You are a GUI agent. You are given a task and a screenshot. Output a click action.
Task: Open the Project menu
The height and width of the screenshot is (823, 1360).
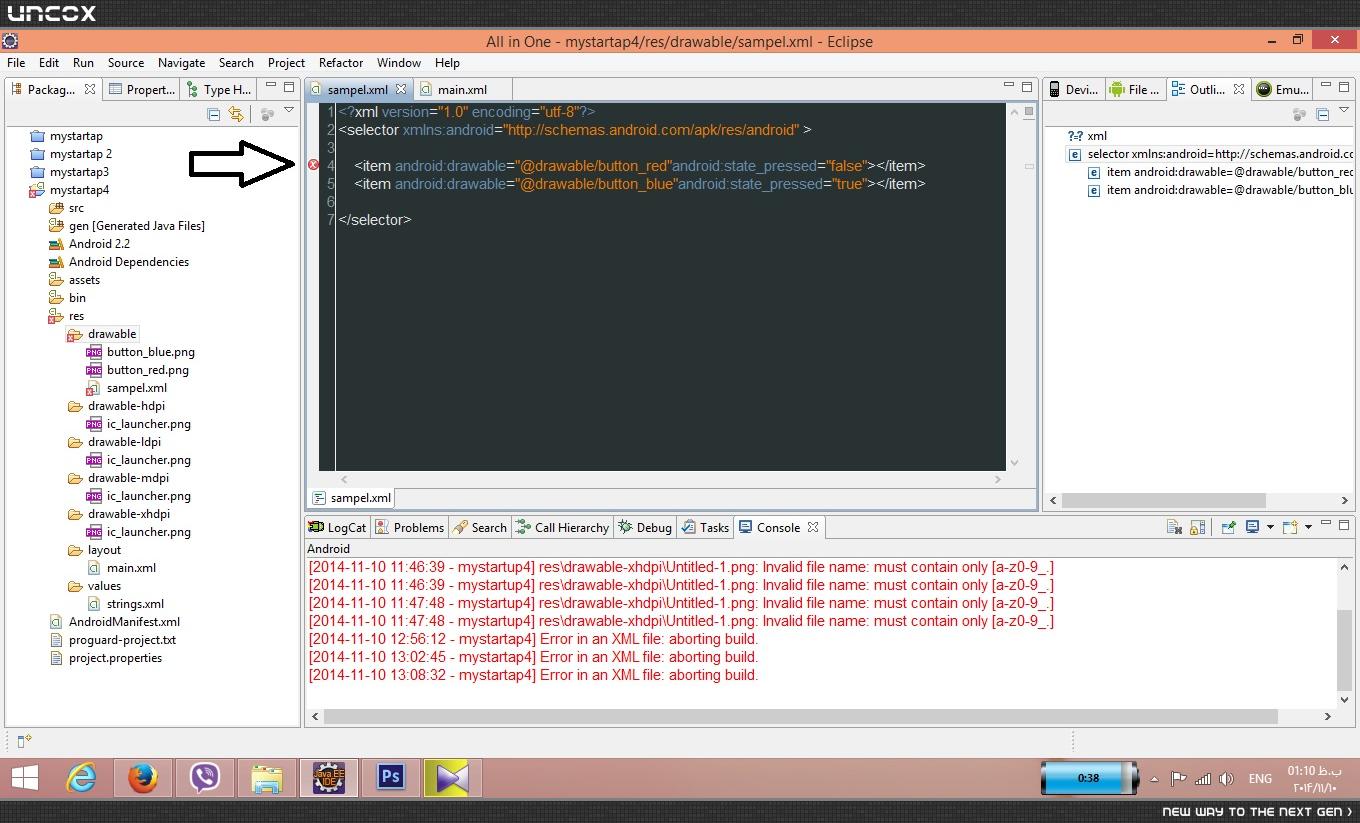pyautogui.click(x=286, y=63)
